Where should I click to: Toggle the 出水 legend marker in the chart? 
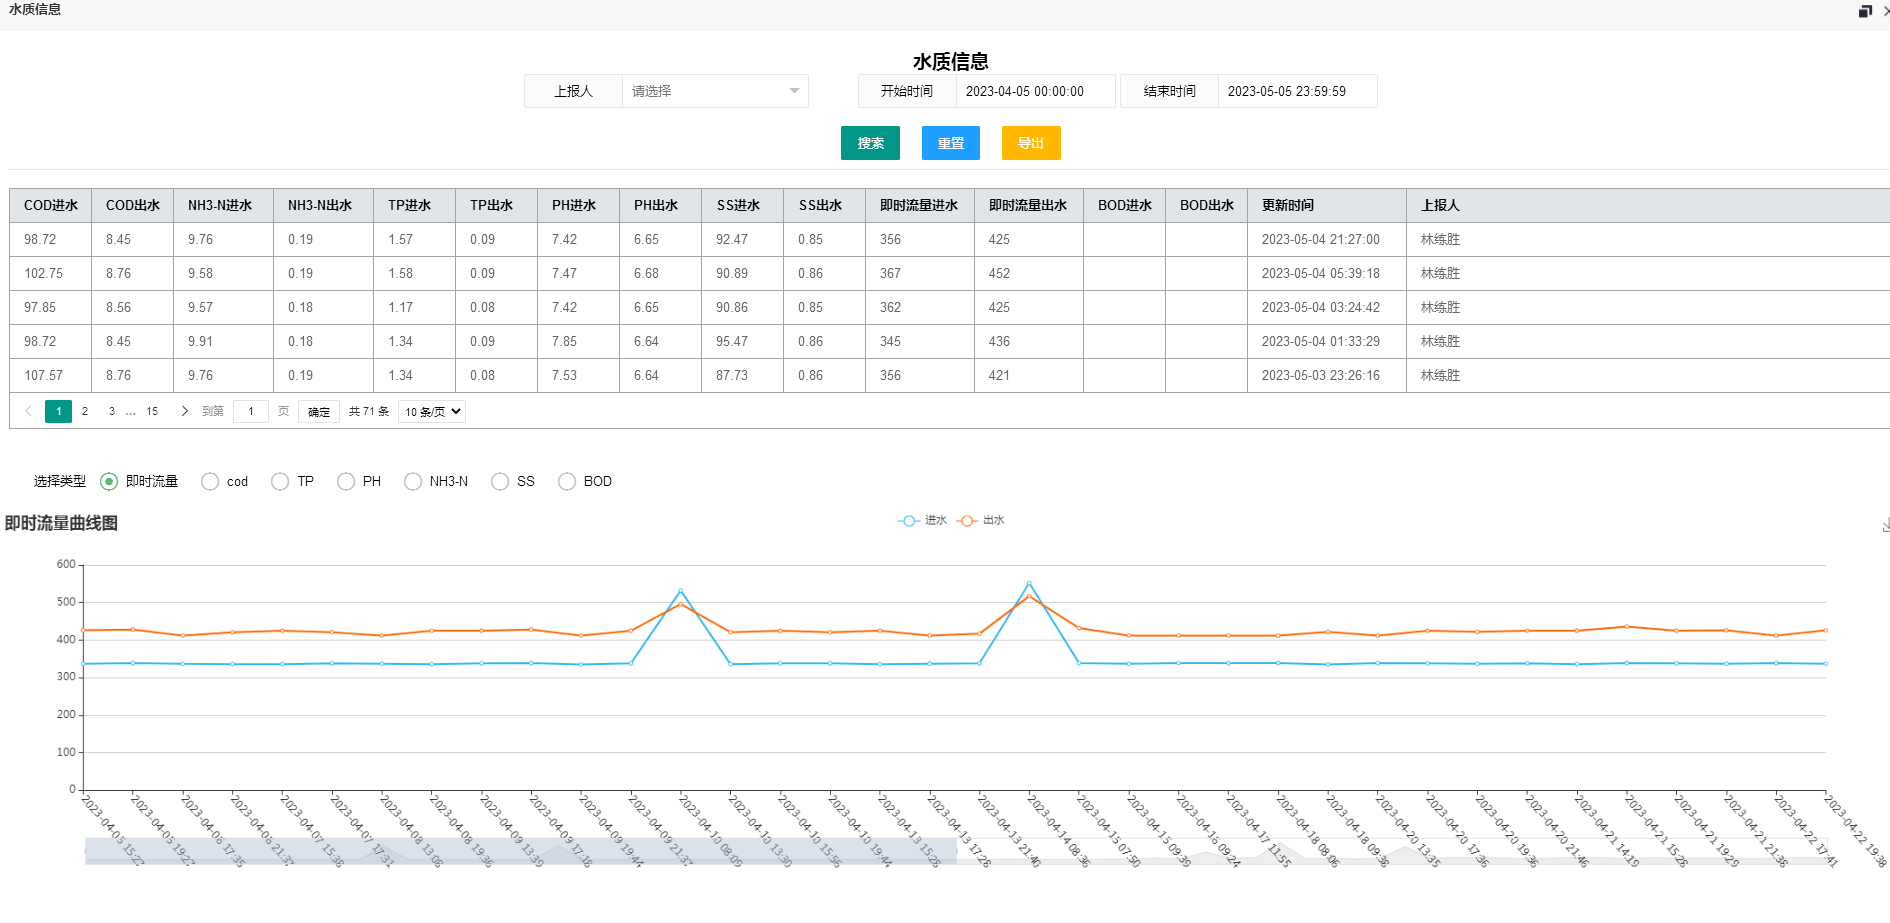click(x=967, y=521)
